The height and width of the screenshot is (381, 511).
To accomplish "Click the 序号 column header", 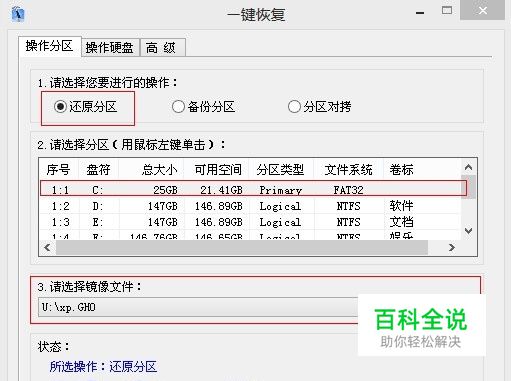I will [59, 169].
